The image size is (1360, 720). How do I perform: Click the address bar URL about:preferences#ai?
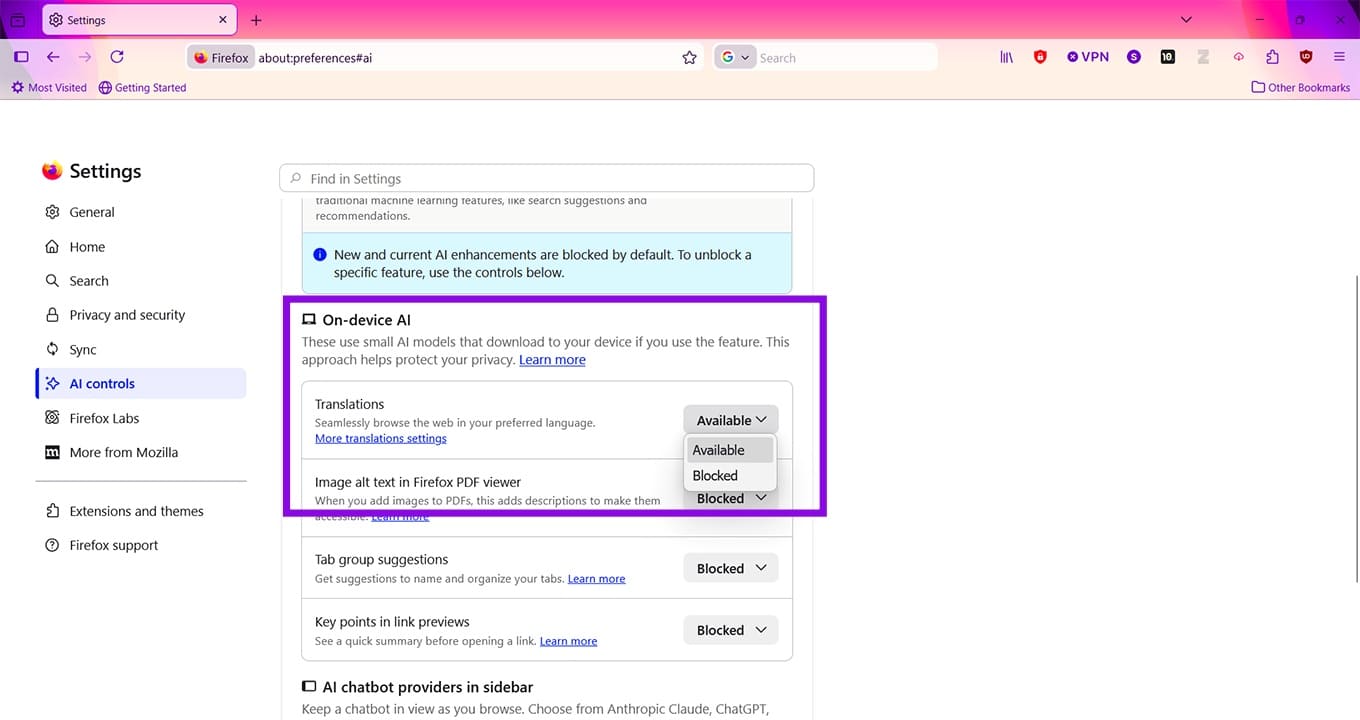pos(315,58)
